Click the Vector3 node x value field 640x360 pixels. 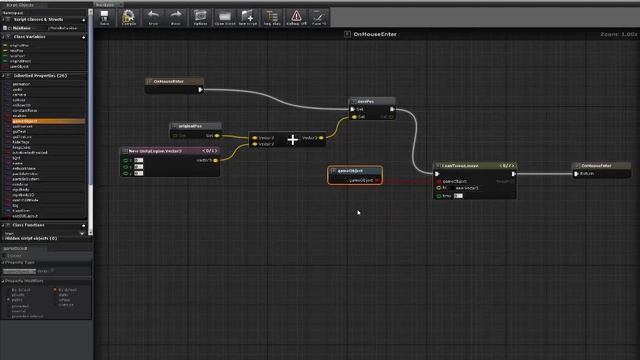(138, 160)
